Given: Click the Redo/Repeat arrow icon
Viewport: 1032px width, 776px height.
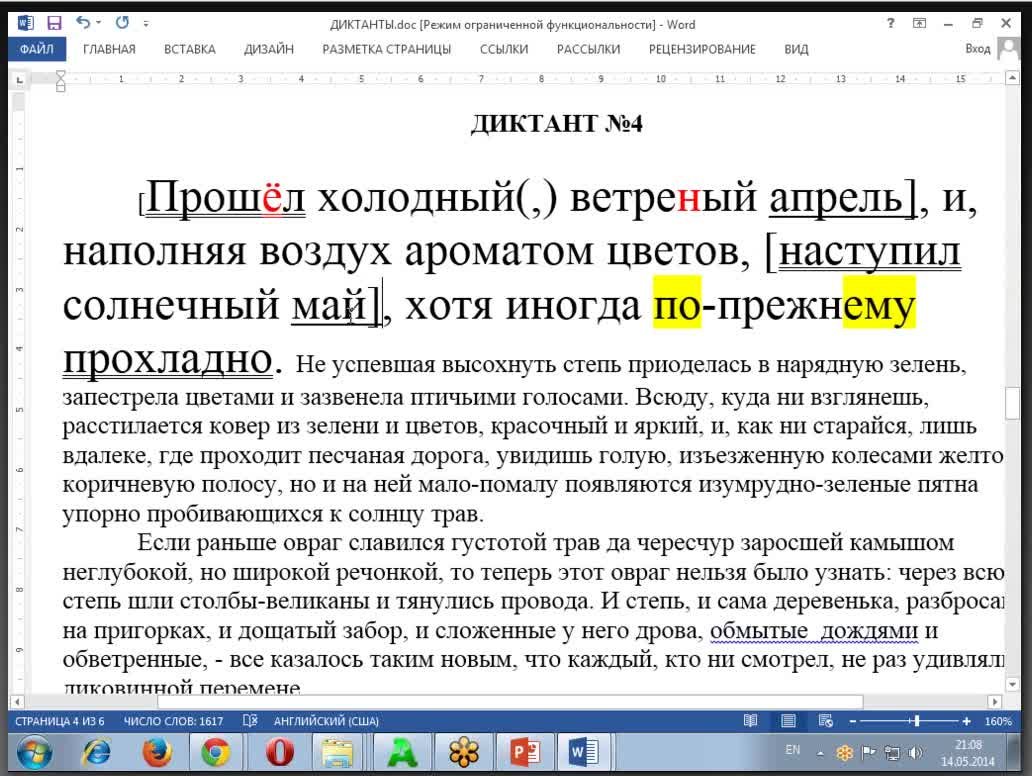Looking at the screenshot, I should 123,23.
